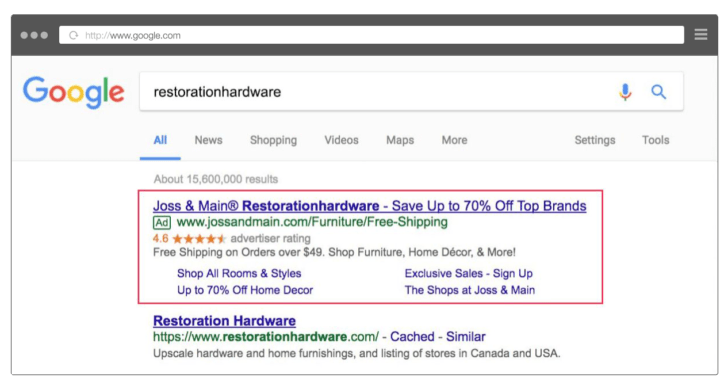This screenshot has width=728, height=386.
Task: Click the browser reload icon
Action: click(73, 35)
